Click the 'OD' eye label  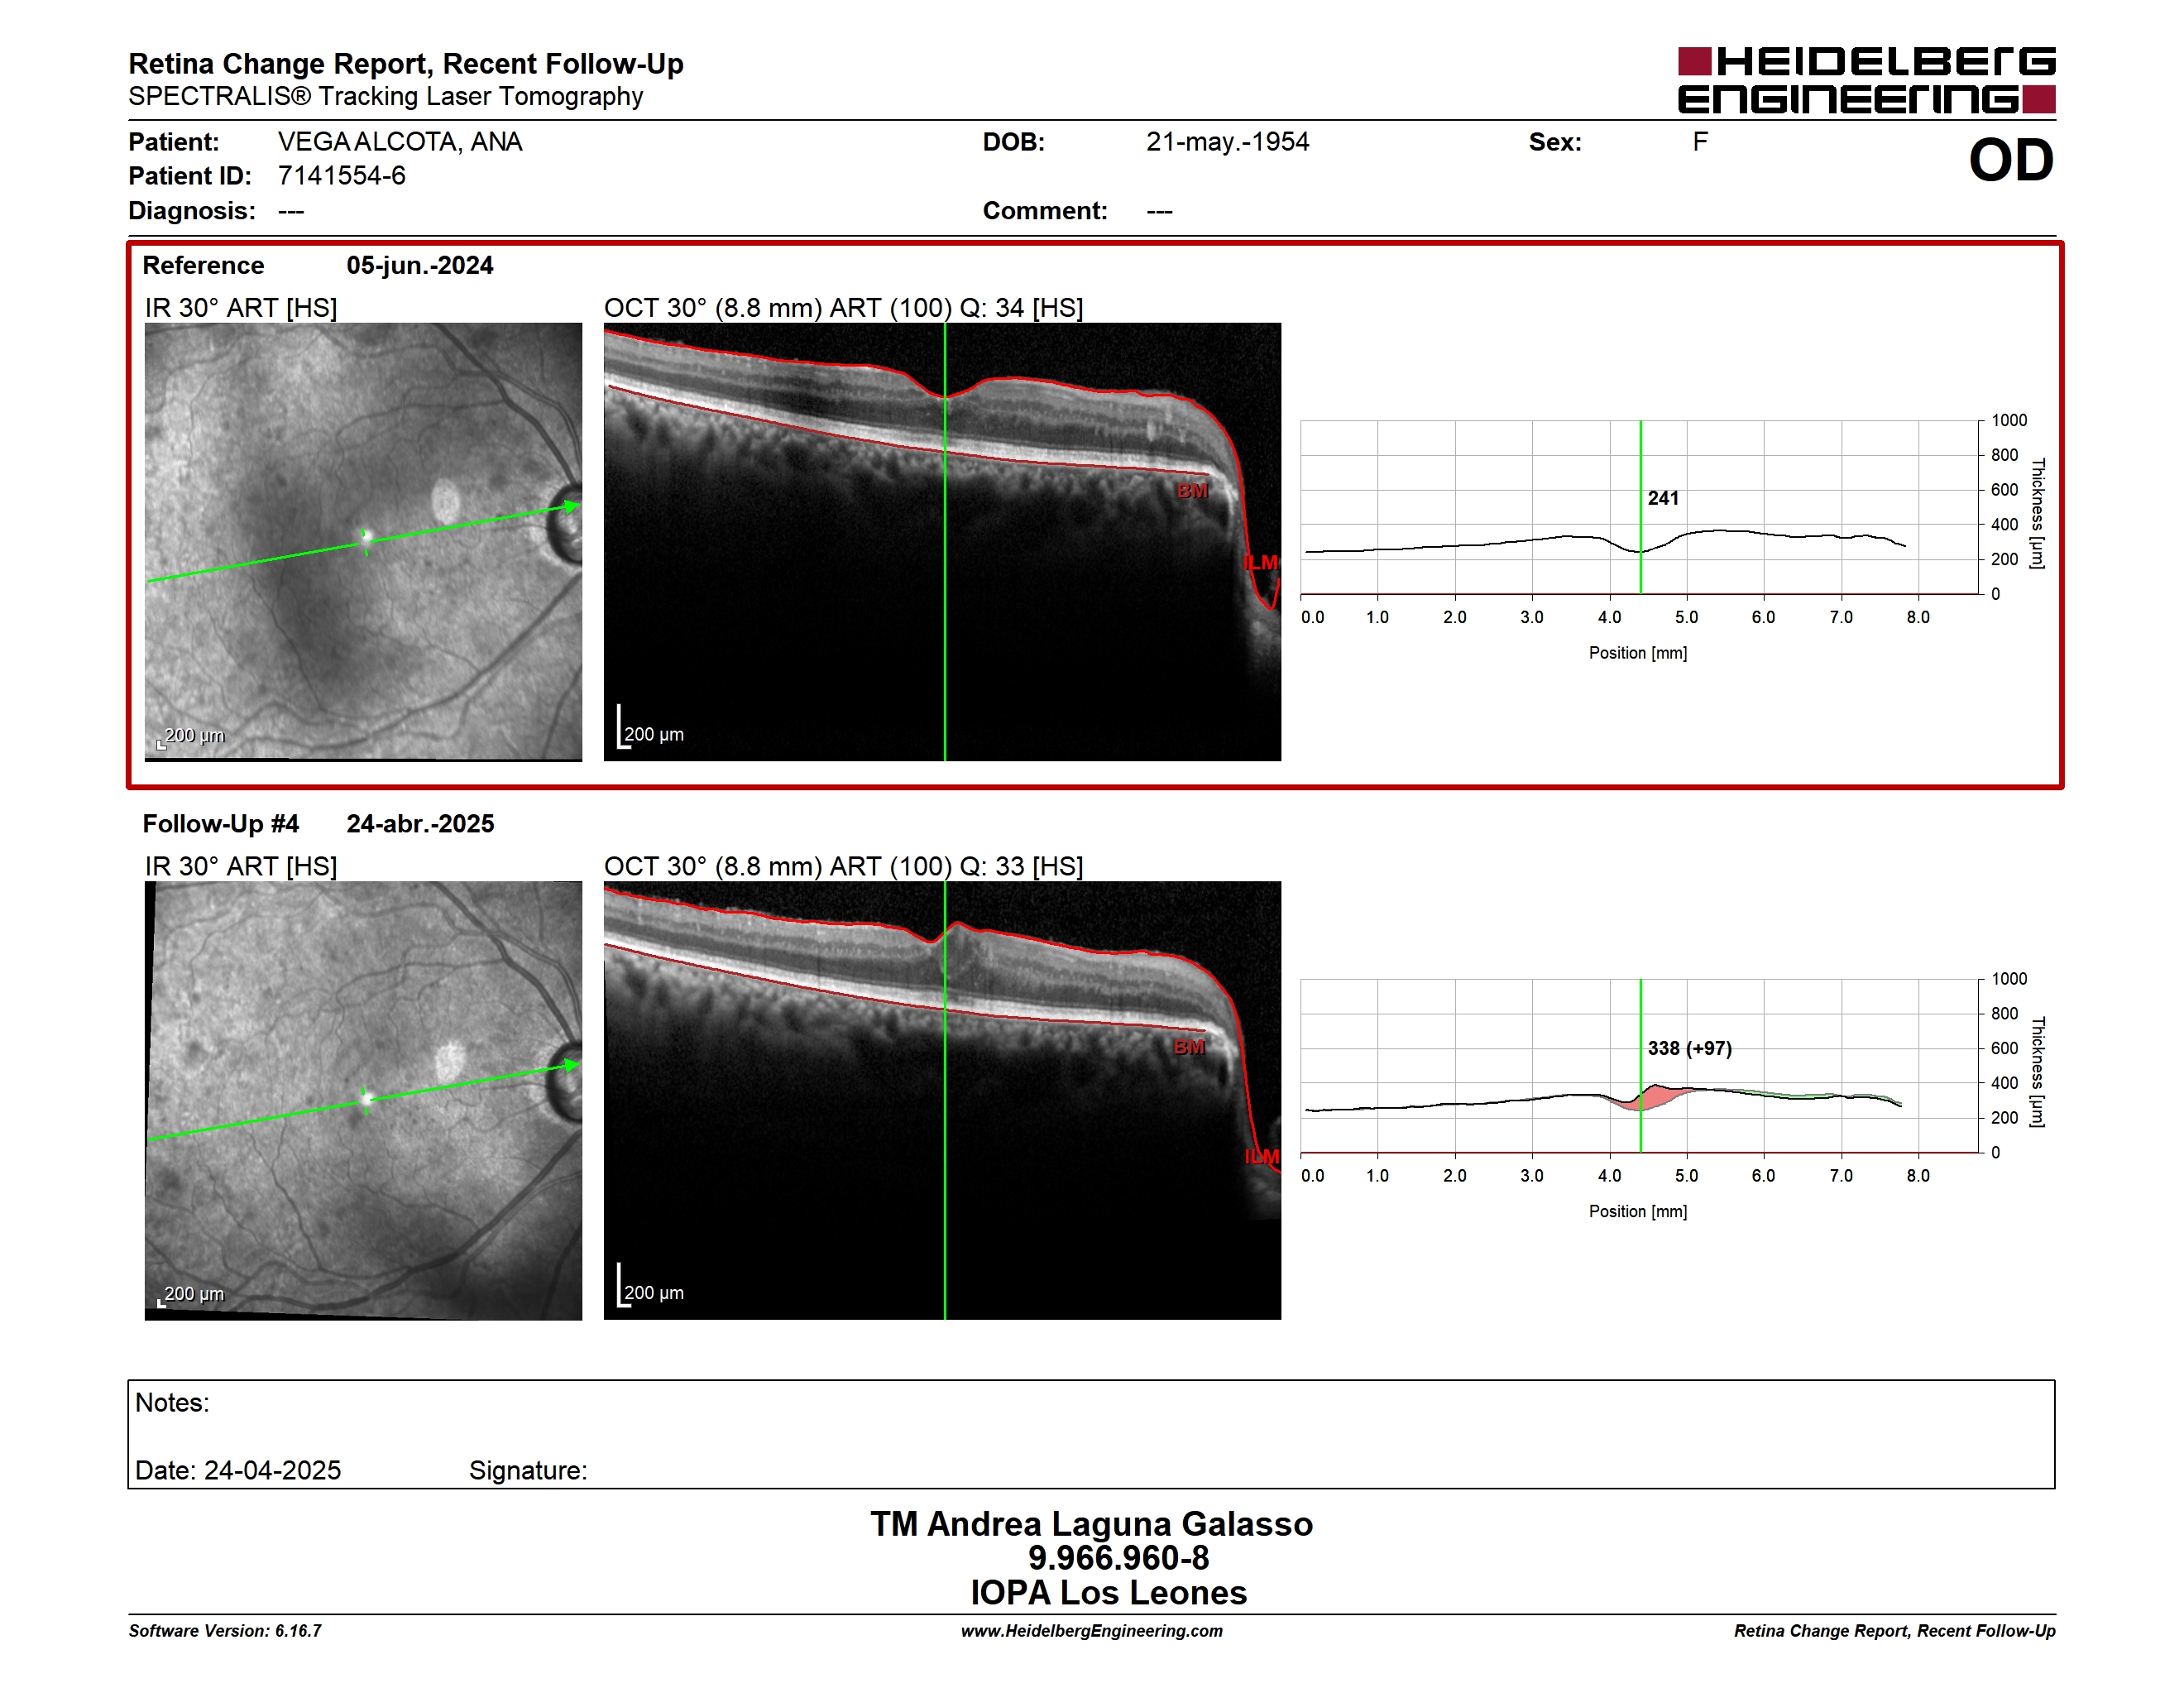point(2011,160)
